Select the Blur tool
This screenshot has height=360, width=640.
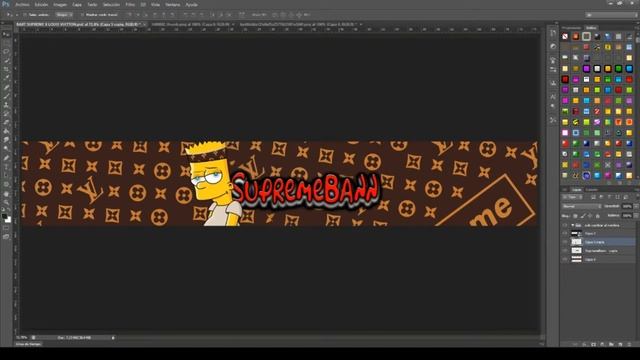pyautogui.click(x=6, y=140)
